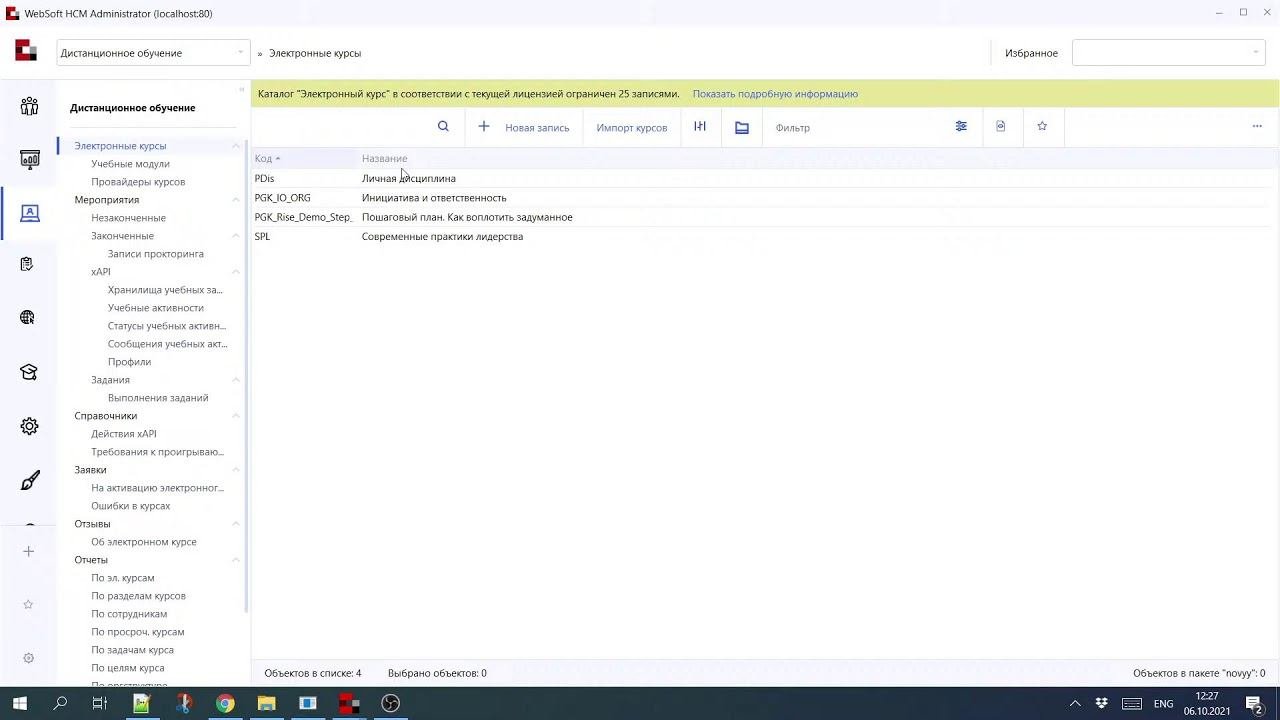This screenshot has height=720, width=1280.
Task: Open the paintbrush design sidebar section
Action: click(x=29, y=481)
